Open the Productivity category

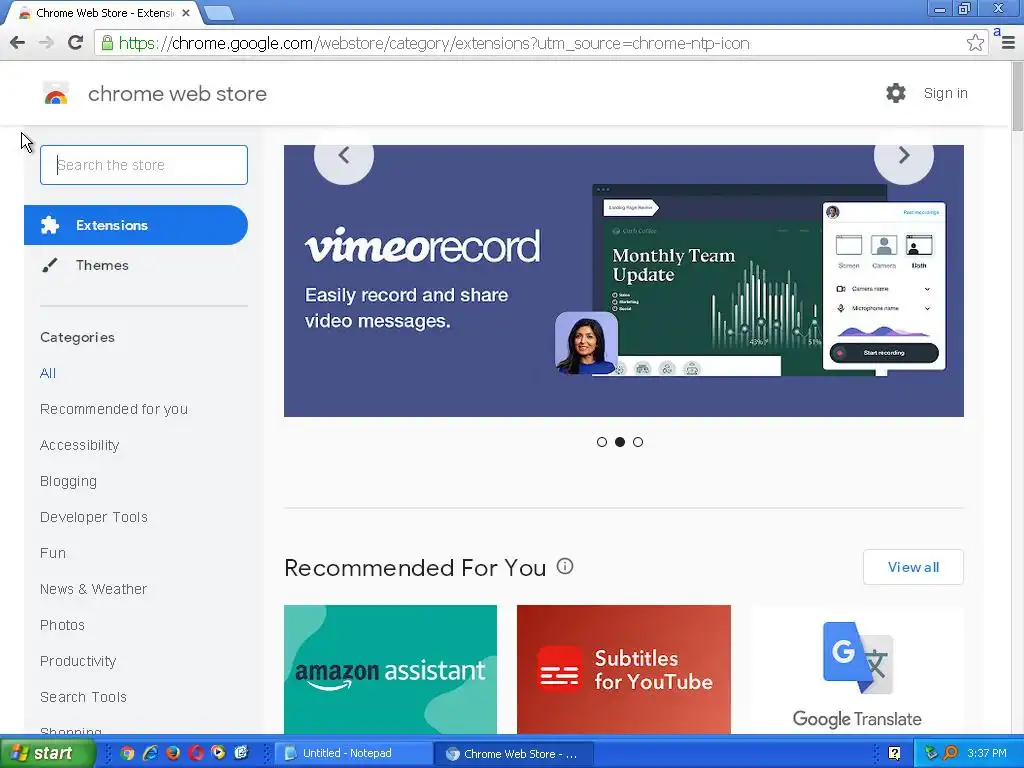pyautogui.click(x=78, y=661)
